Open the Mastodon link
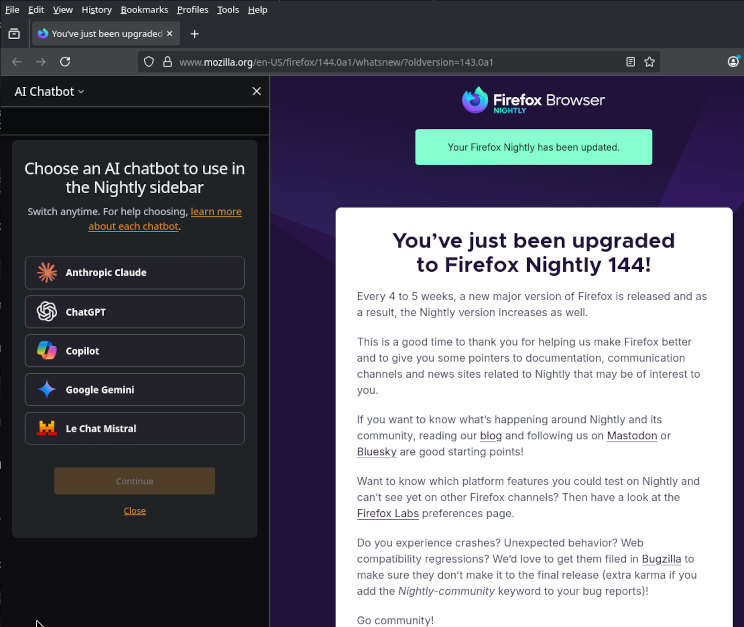The image size is (744, 627). [632, 436]
